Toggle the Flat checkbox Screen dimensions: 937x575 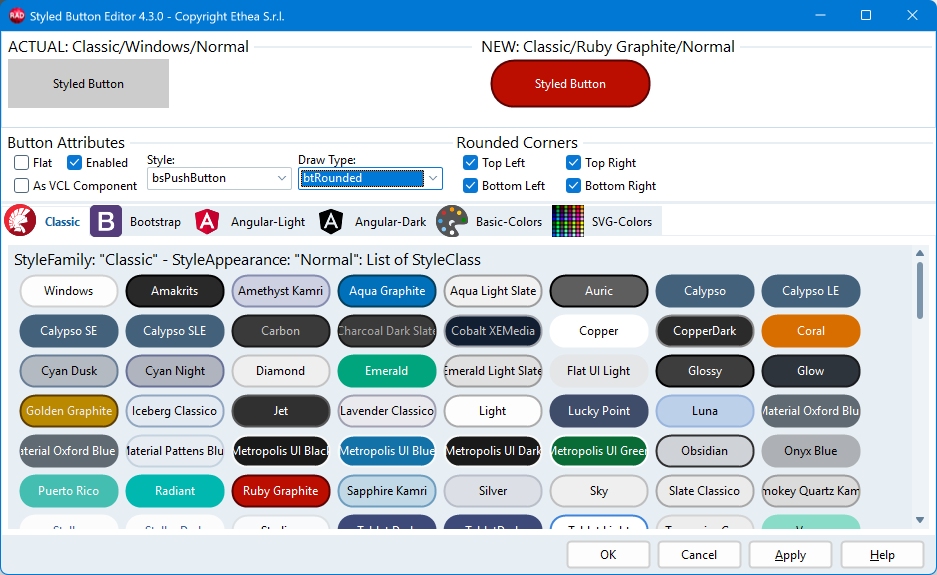[x=22, y=163]
